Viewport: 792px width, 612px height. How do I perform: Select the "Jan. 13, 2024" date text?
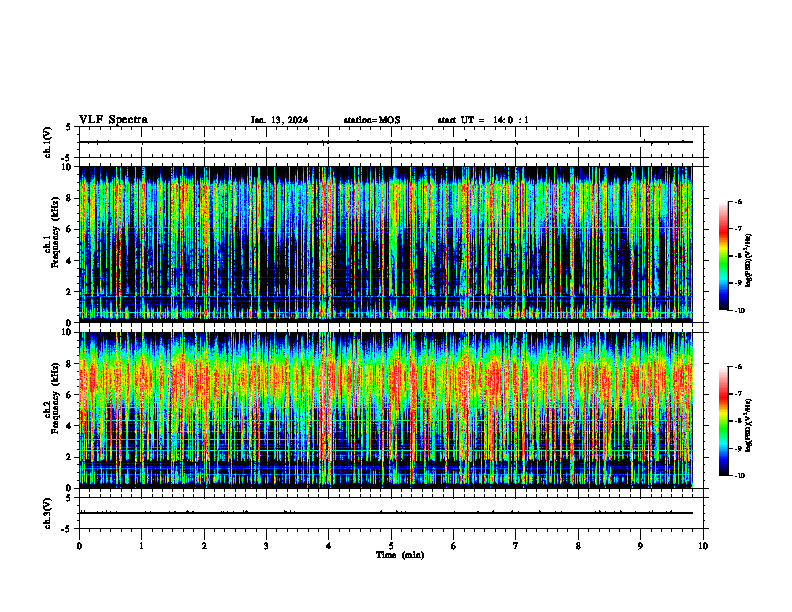(x=279, y=120)
